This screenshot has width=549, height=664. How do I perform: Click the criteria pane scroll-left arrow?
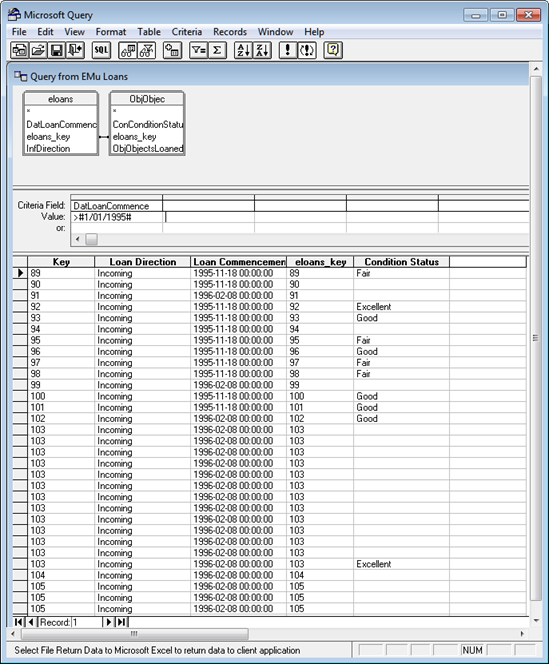[78, 239]
